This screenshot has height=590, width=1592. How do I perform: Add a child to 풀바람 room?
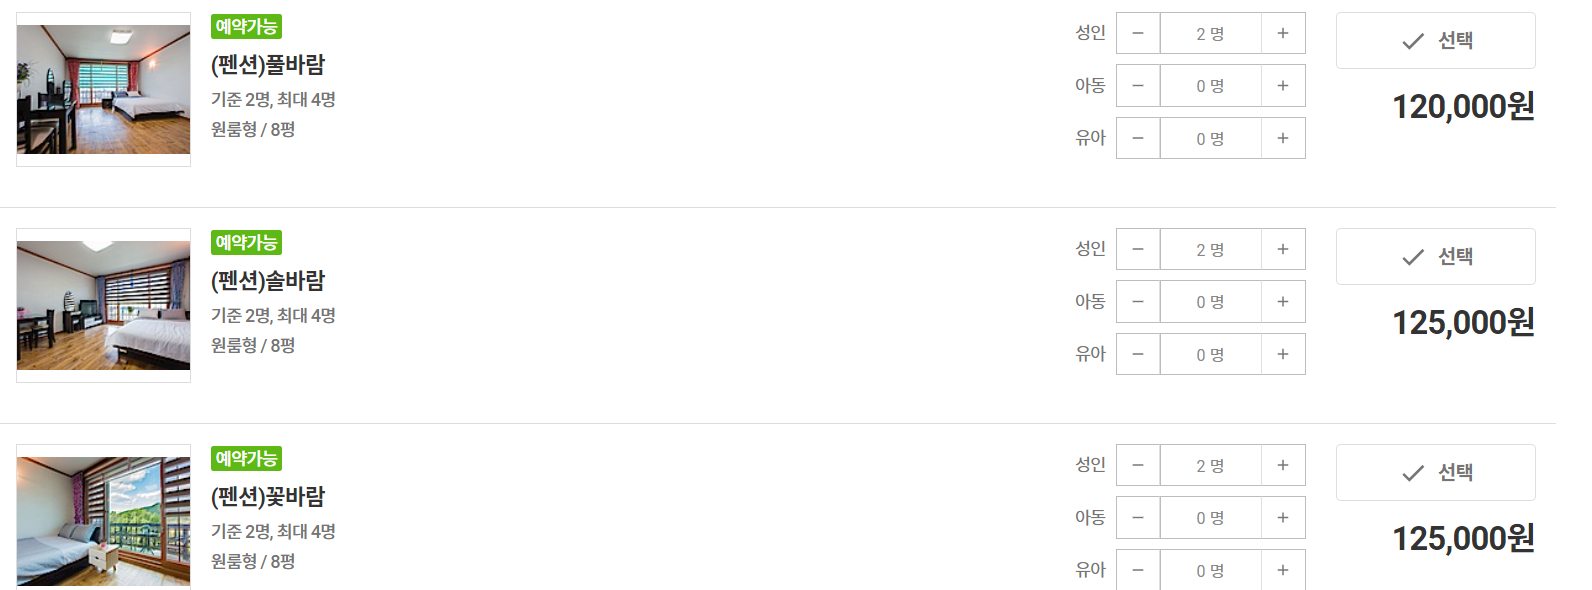point(1283,86)
